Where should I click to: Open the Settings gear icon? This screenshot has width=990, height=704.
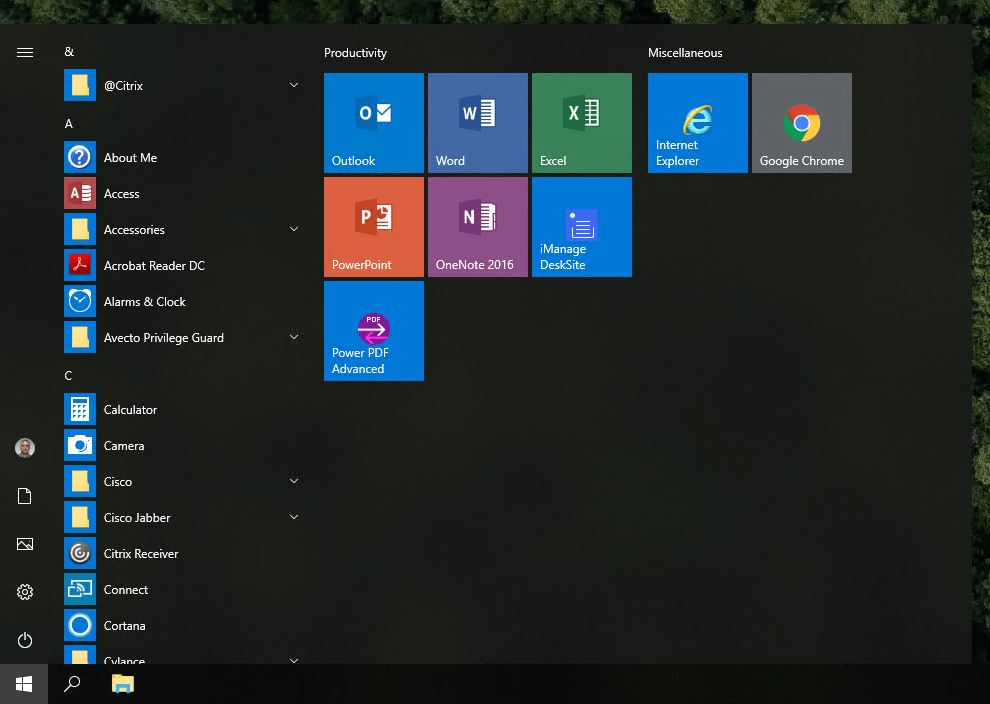point(25,592)
